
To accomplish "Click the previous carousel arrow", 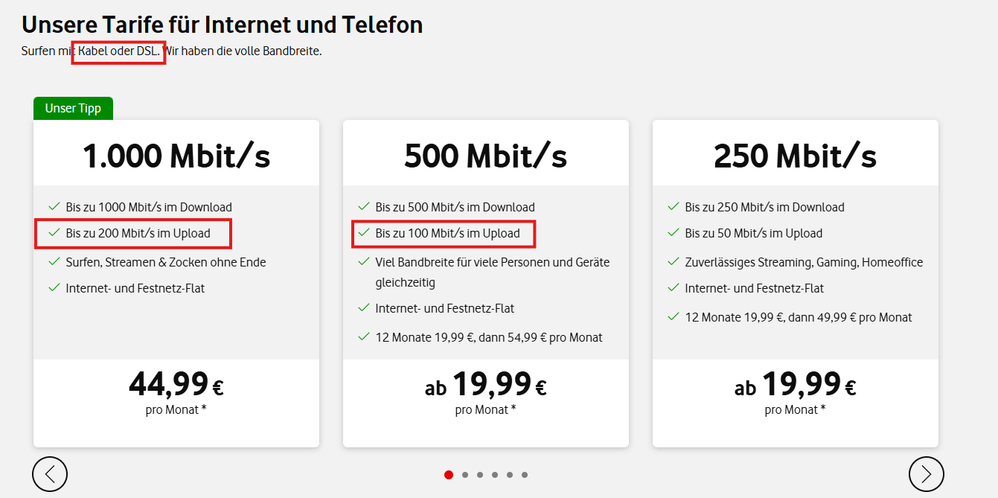I will point(50,473).
